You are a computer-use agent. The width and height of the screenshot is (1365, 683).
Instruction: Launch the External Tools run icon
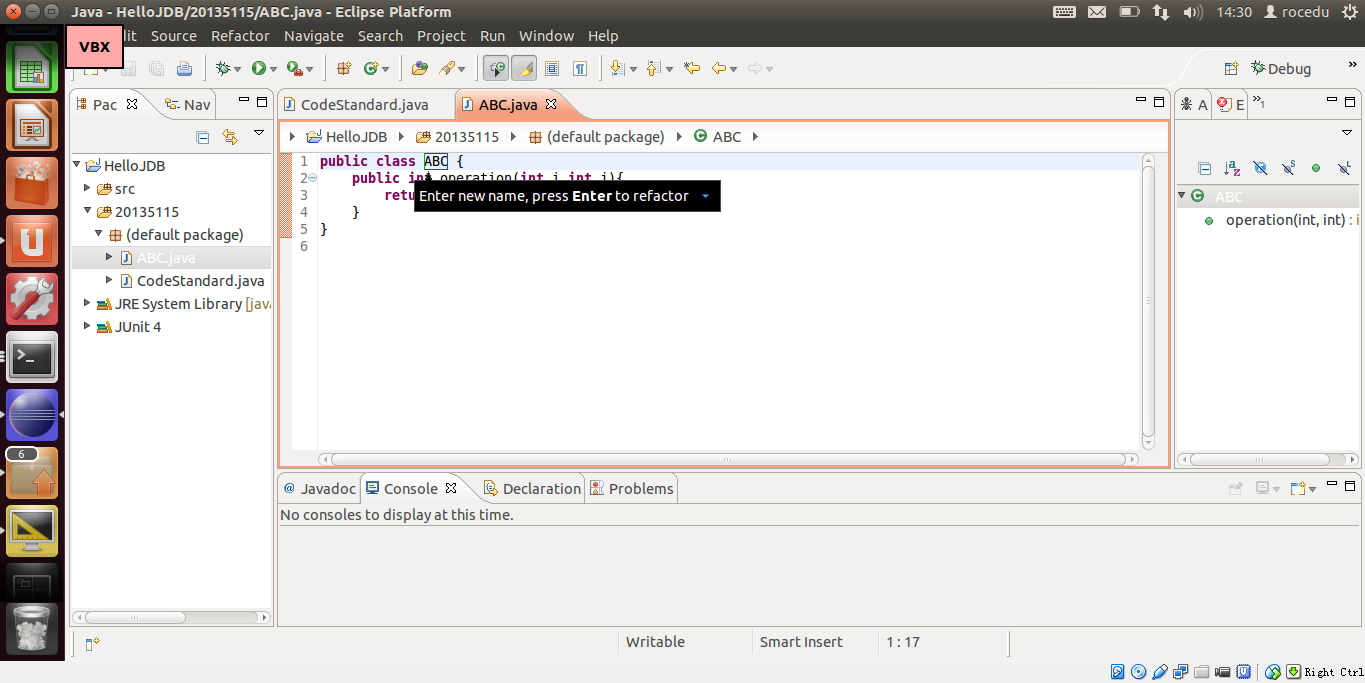pos(294,68)
